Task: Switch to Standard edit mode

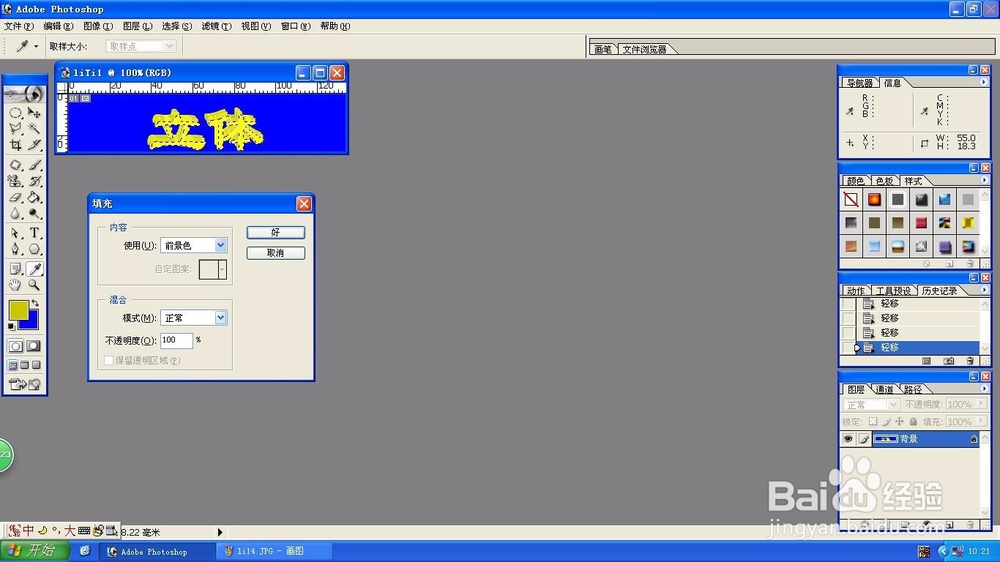Action: (x=15, y=346)
